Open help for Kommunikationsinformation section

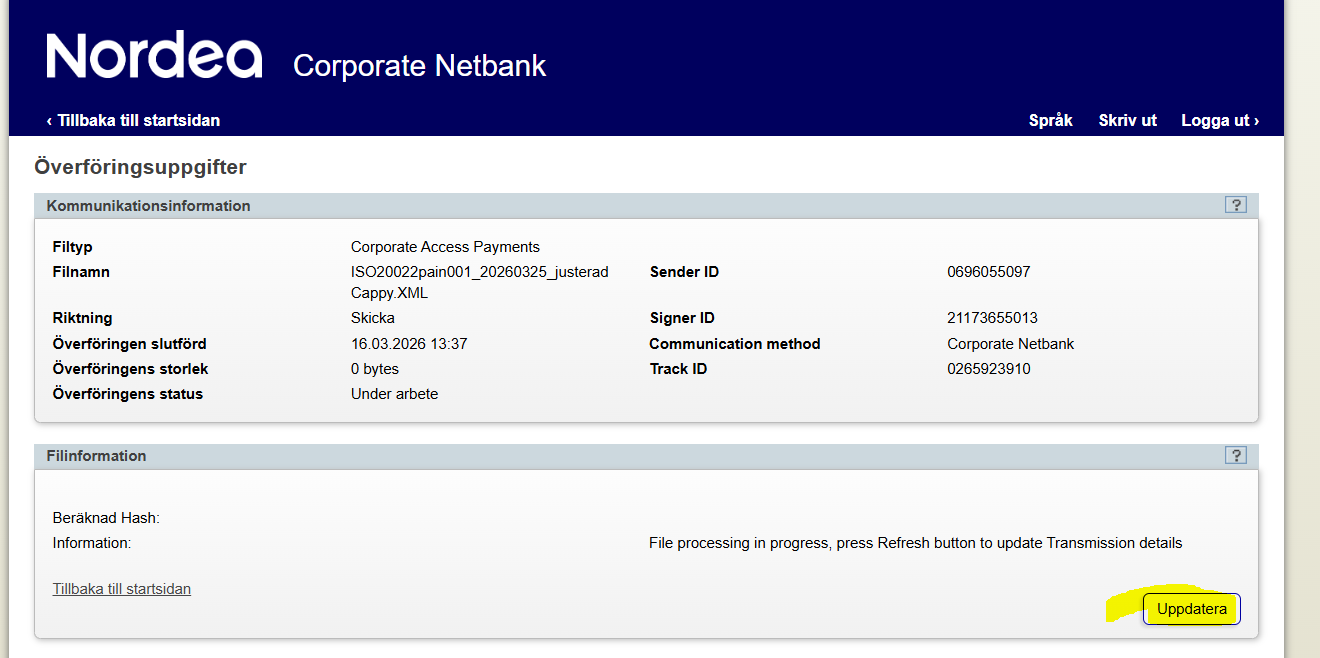[x=1235, y=205]
